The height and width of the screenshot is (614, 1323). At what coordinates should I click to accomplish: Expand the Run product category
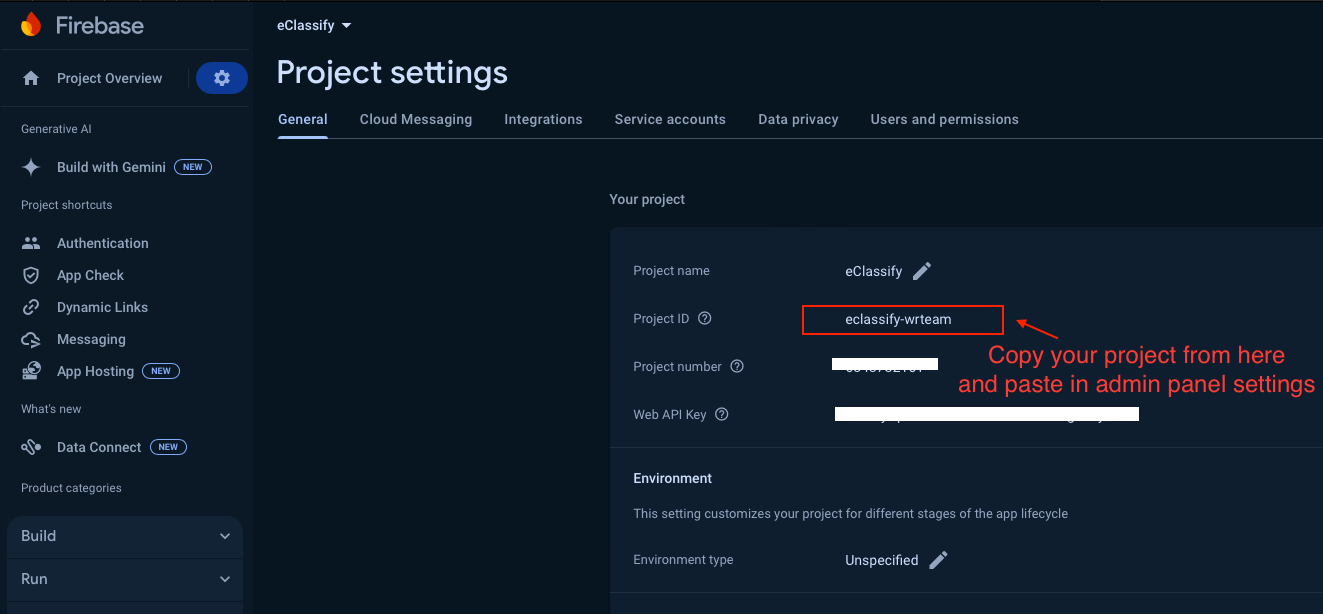[225, 579]
